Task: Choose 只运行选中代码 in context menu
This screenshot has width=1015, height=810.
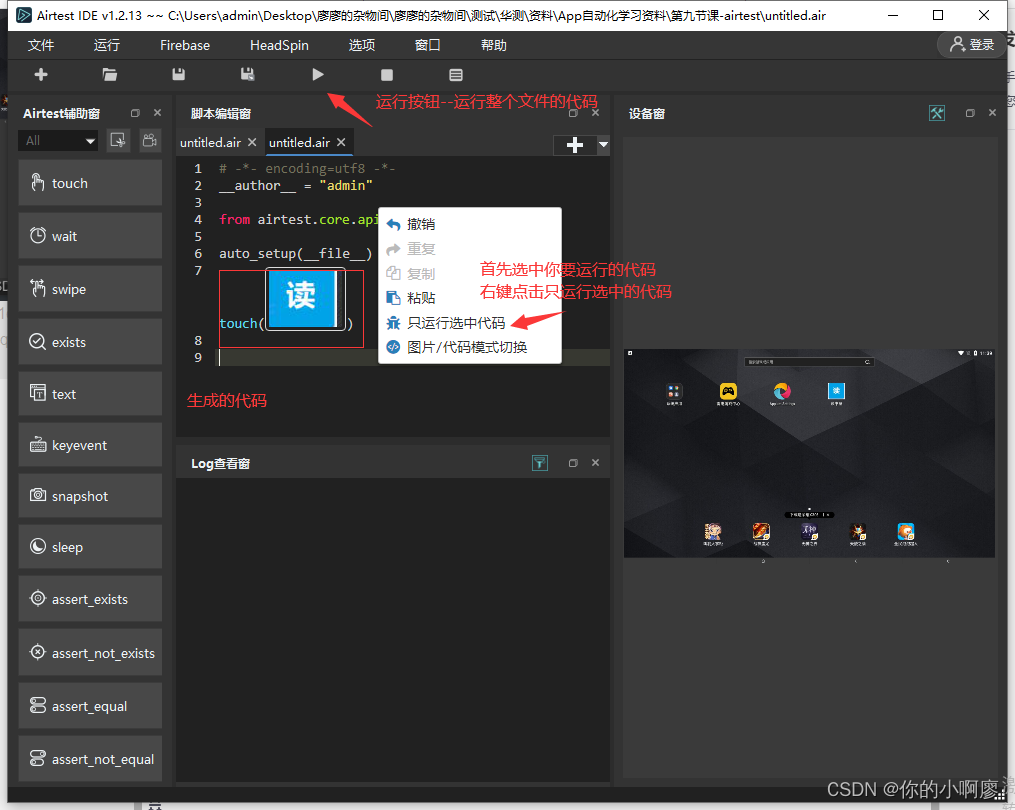Action: [x=470, y=322]
